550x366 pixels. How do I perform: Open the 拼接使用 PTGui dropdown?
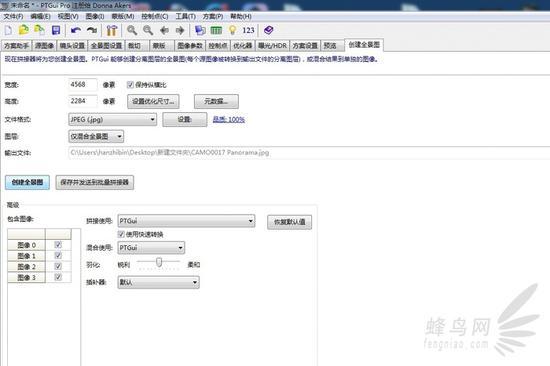click(x=186, y=221)
